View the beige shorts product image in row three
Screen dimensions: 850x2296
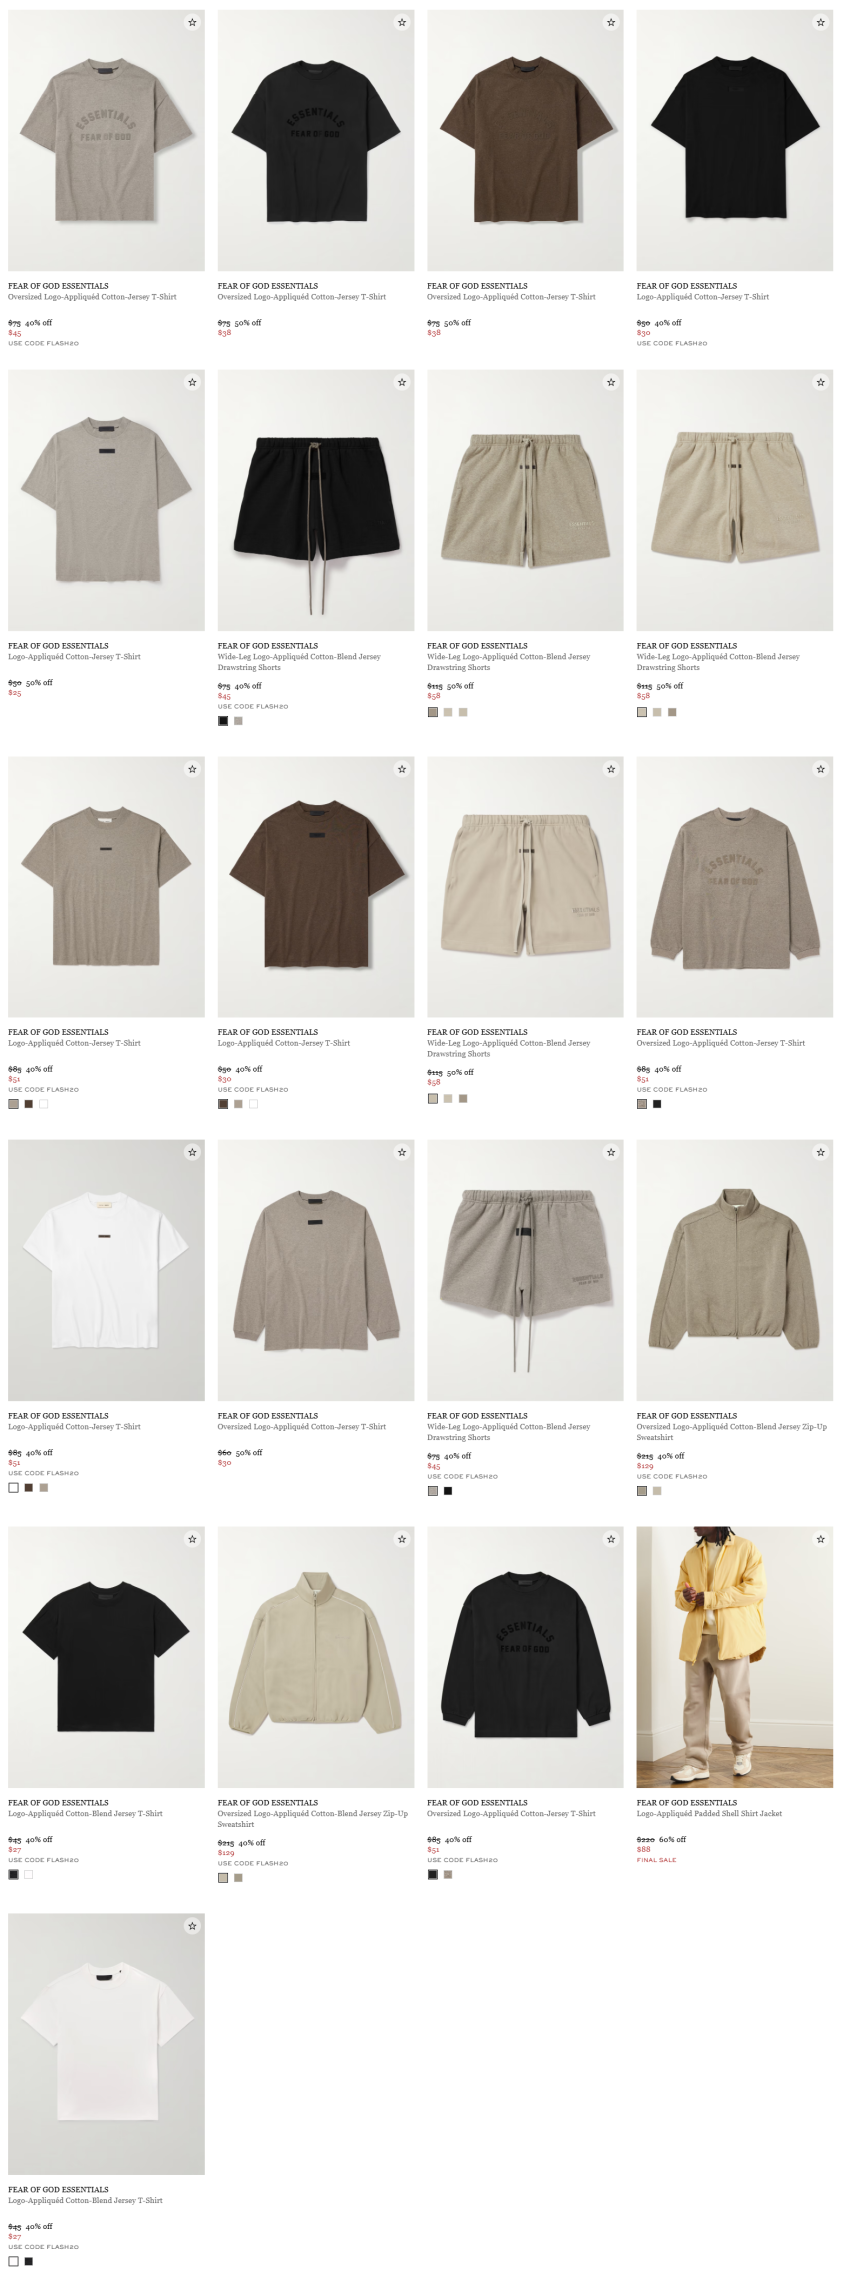pyautogui.click(x=525, y=887)
